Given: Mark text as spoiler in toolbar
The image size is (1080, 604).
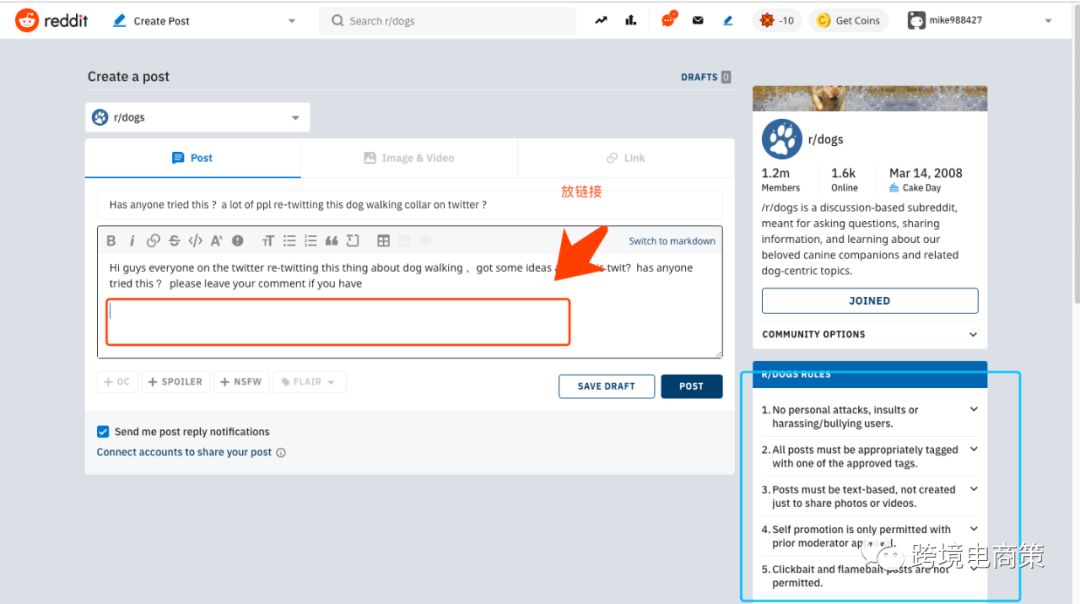Looking at the screenshot, I should [238, 240].
